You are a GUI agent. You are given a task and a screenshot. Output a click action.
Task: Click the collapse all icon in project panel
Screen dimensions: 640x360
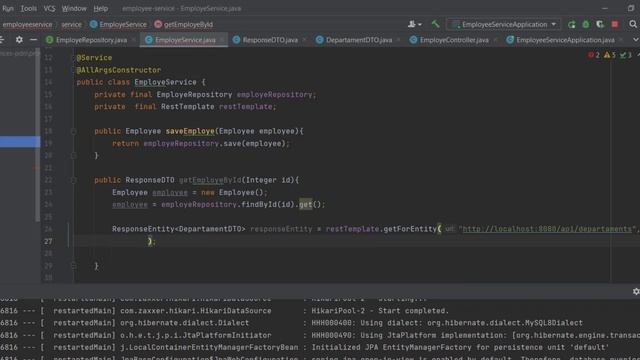2,40
